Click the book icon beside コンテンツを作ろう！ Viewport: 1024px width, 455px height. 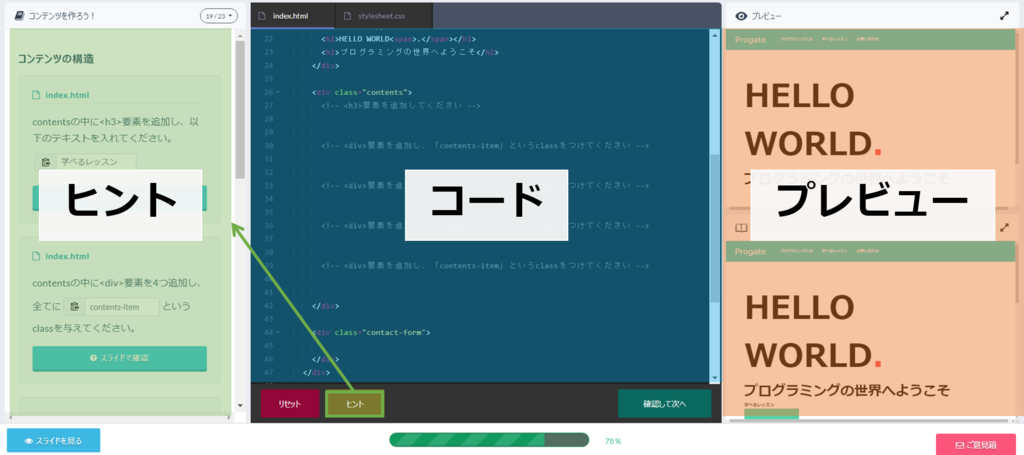pyautogui.click(x=20, y=15)
